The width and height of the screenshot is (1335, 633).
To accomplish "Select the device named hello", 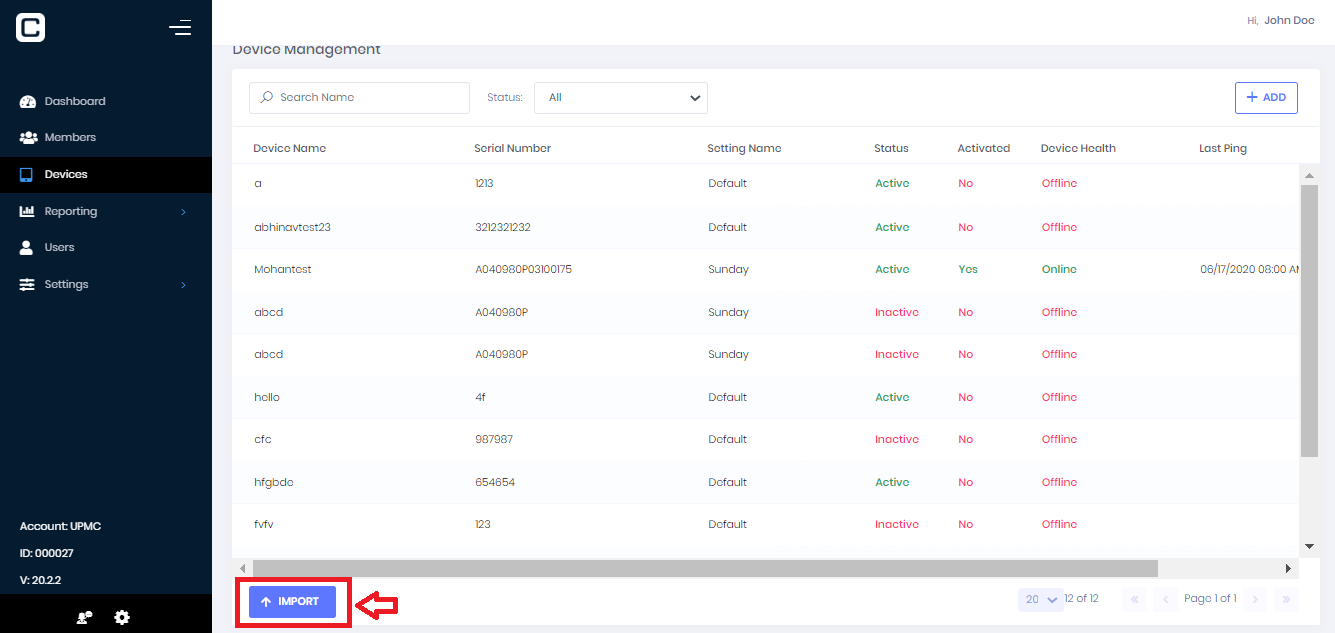I will [x=267, y=397].
